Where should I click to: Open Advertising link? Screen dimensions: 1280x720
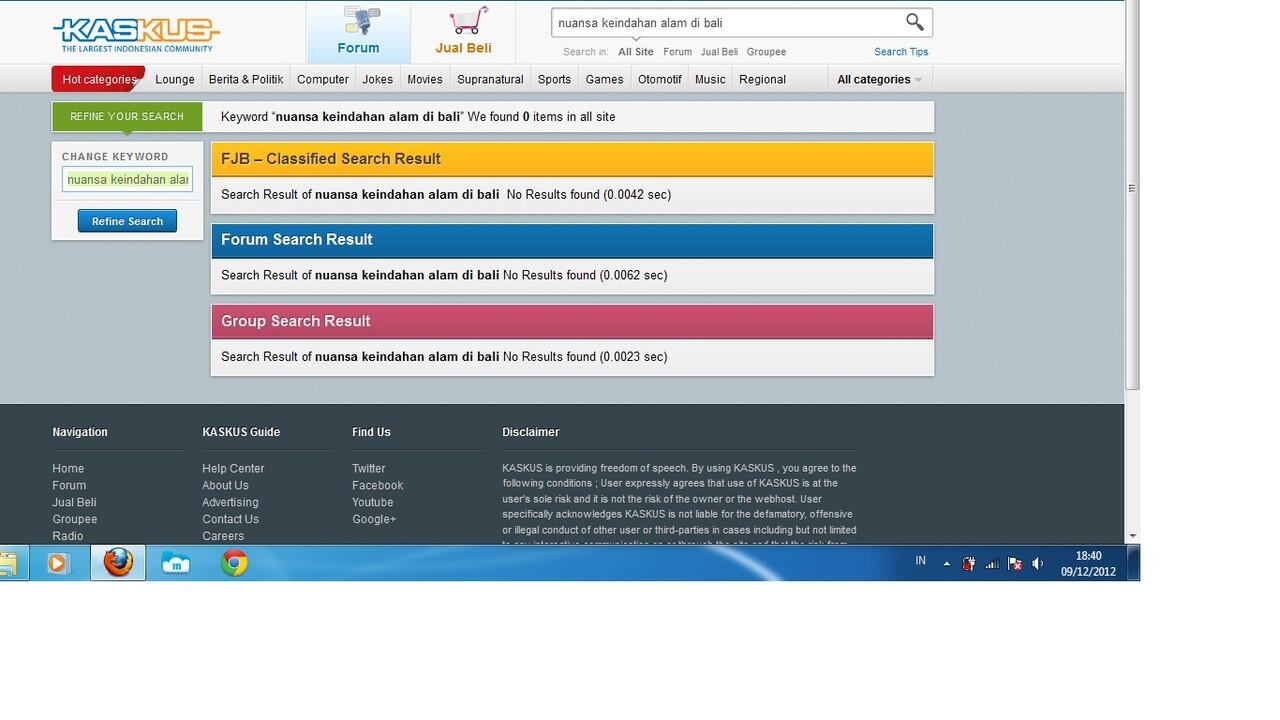click(230, 503)
